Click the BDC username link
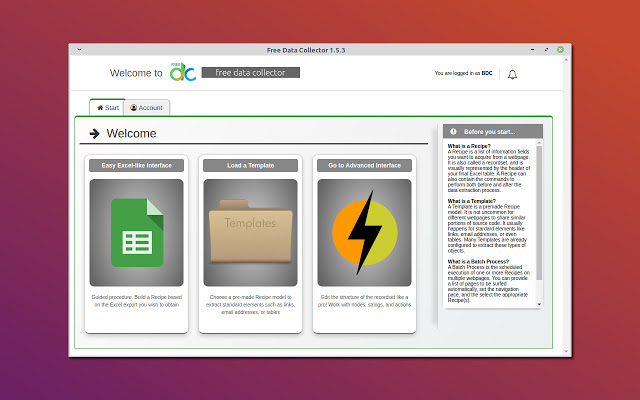The width and height of the screenshot is (640, 400). click(x=487, y=74)
